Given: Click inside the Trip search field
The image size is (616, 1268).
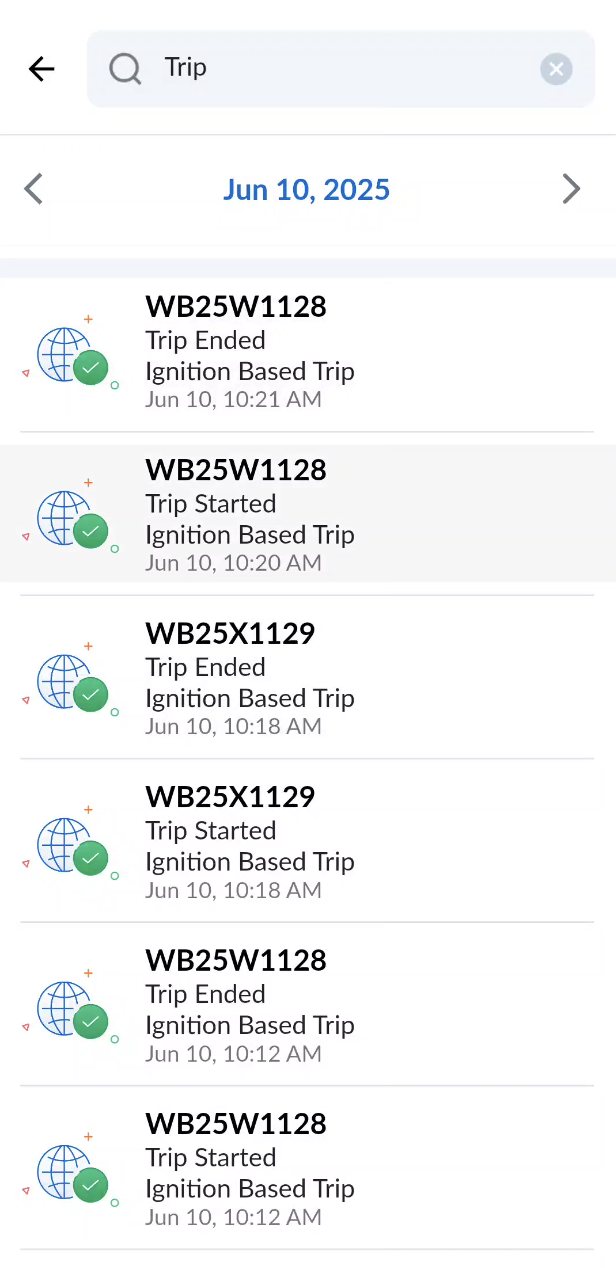Looking at the screenshot, I should coord(340,69).
